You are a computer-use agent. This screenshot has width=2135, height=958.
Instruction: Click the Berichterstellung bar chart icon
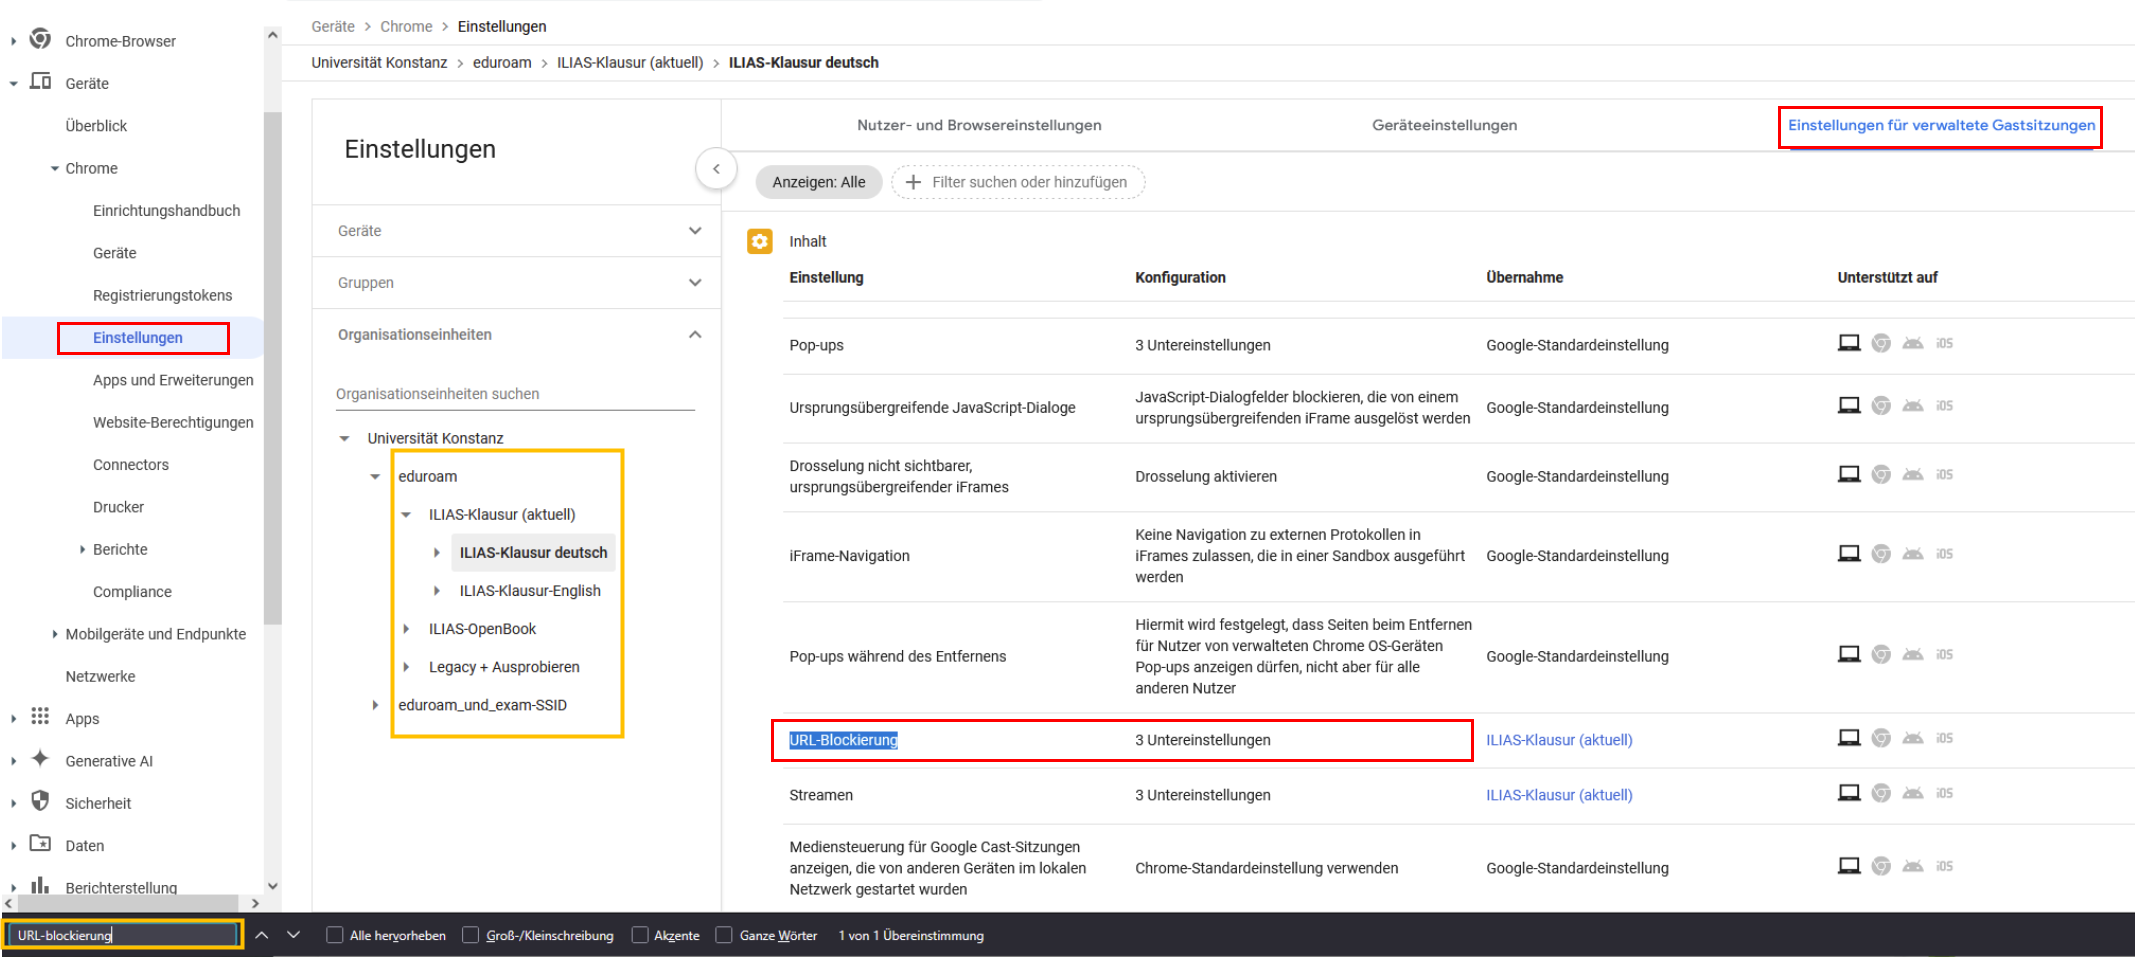tap(40, 885)
